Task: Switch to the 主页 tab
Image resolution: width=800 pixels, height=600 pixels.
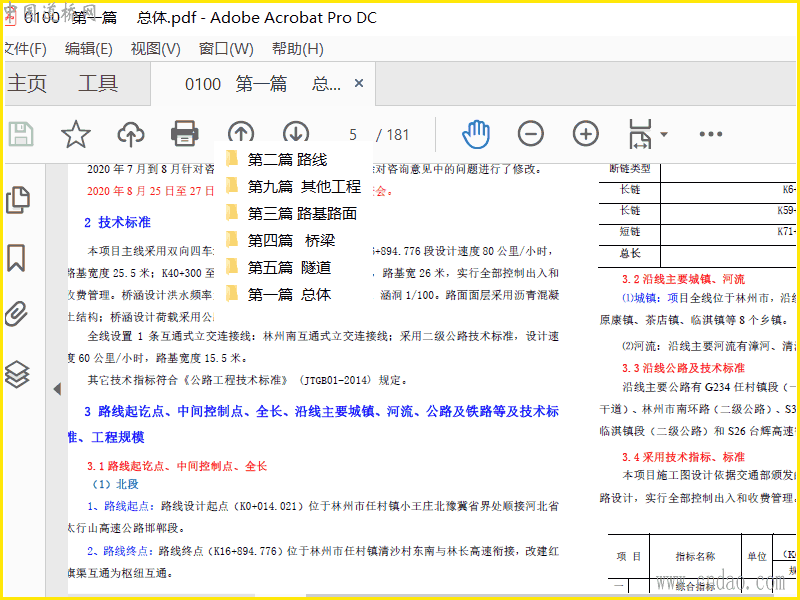Action: pyautogui.click(x=27, y=83)
